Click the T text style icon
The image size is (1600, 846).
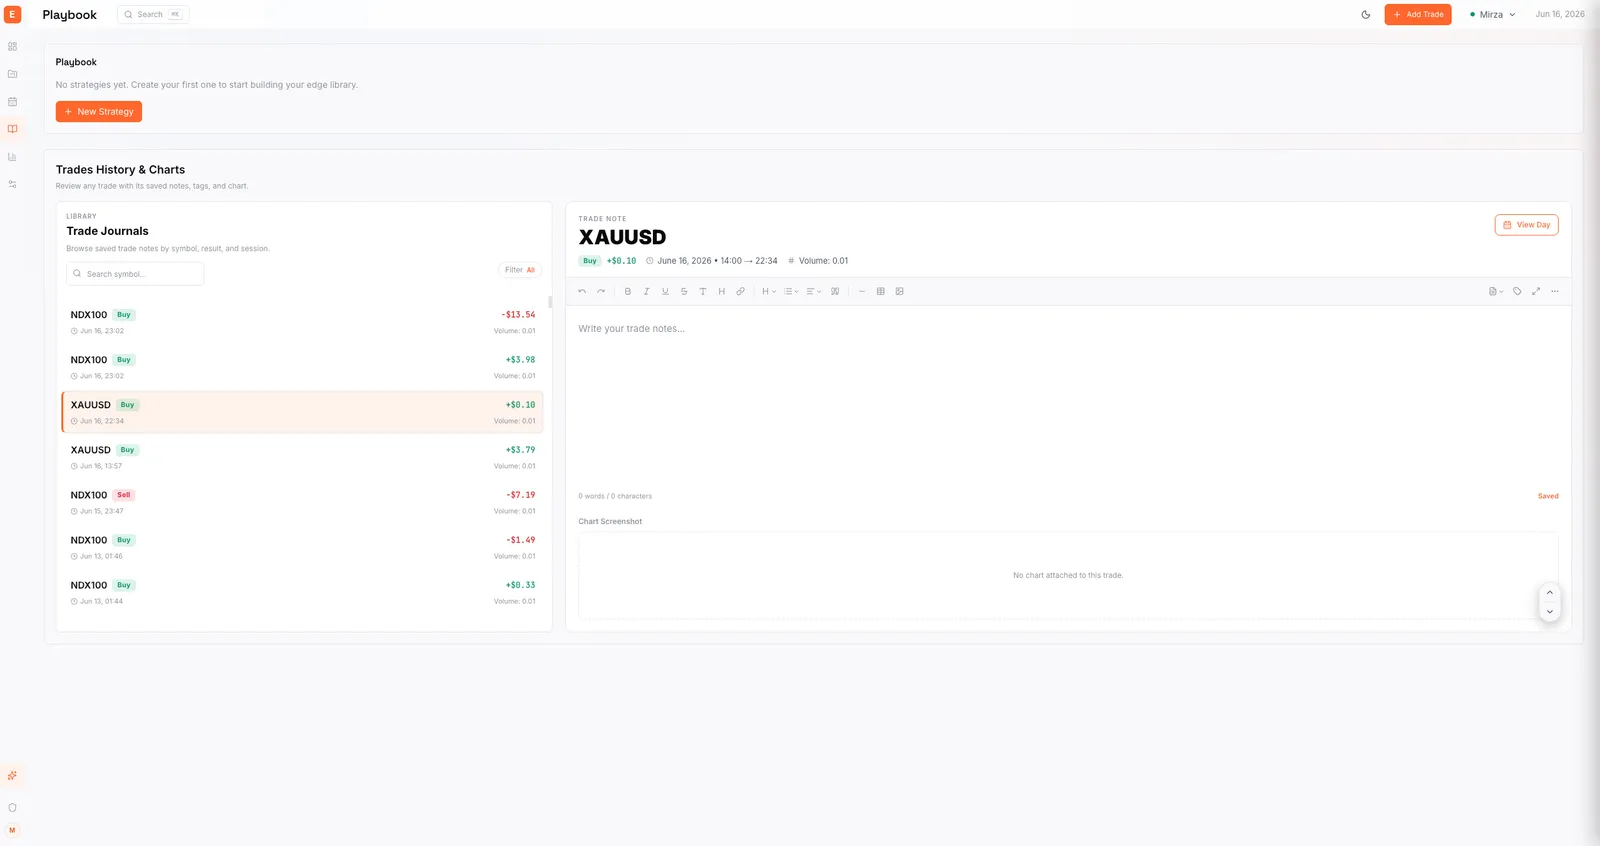coord(703,292)
